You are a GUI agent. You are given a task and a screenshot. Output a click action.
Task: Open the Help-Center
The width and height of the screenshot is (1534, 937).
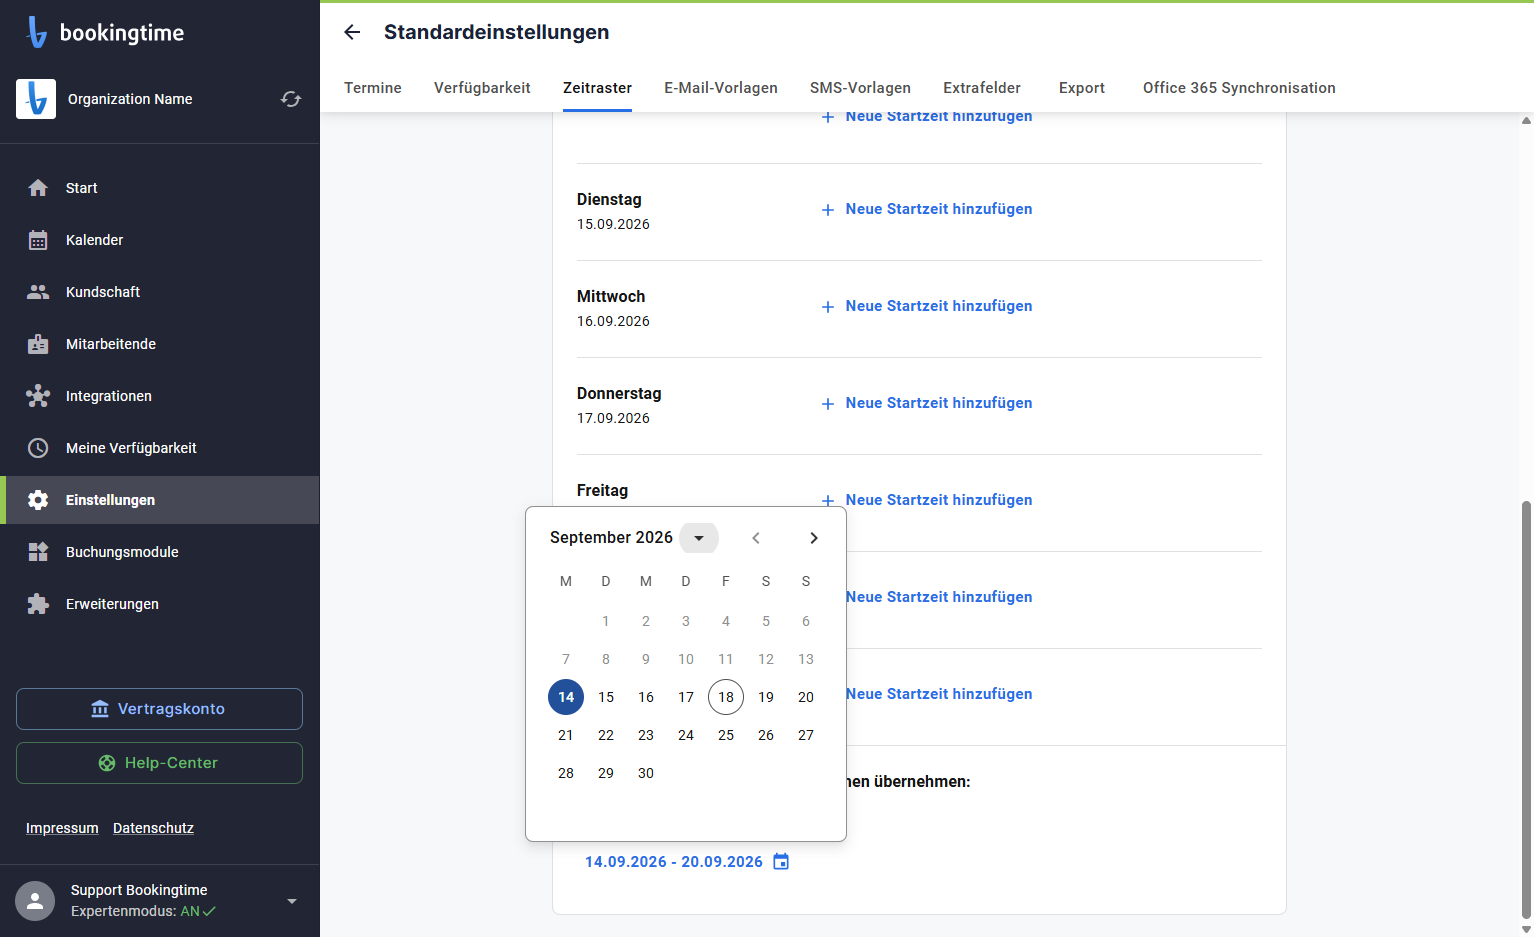[159, 763]
